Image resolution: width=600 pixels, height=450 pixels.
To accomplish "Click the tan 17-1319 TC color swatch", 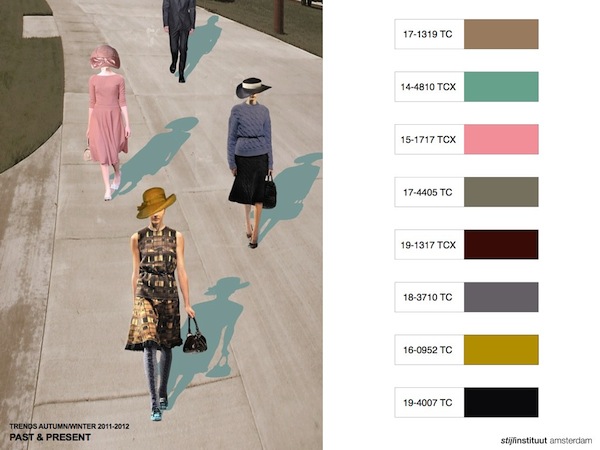I will 501,34.
